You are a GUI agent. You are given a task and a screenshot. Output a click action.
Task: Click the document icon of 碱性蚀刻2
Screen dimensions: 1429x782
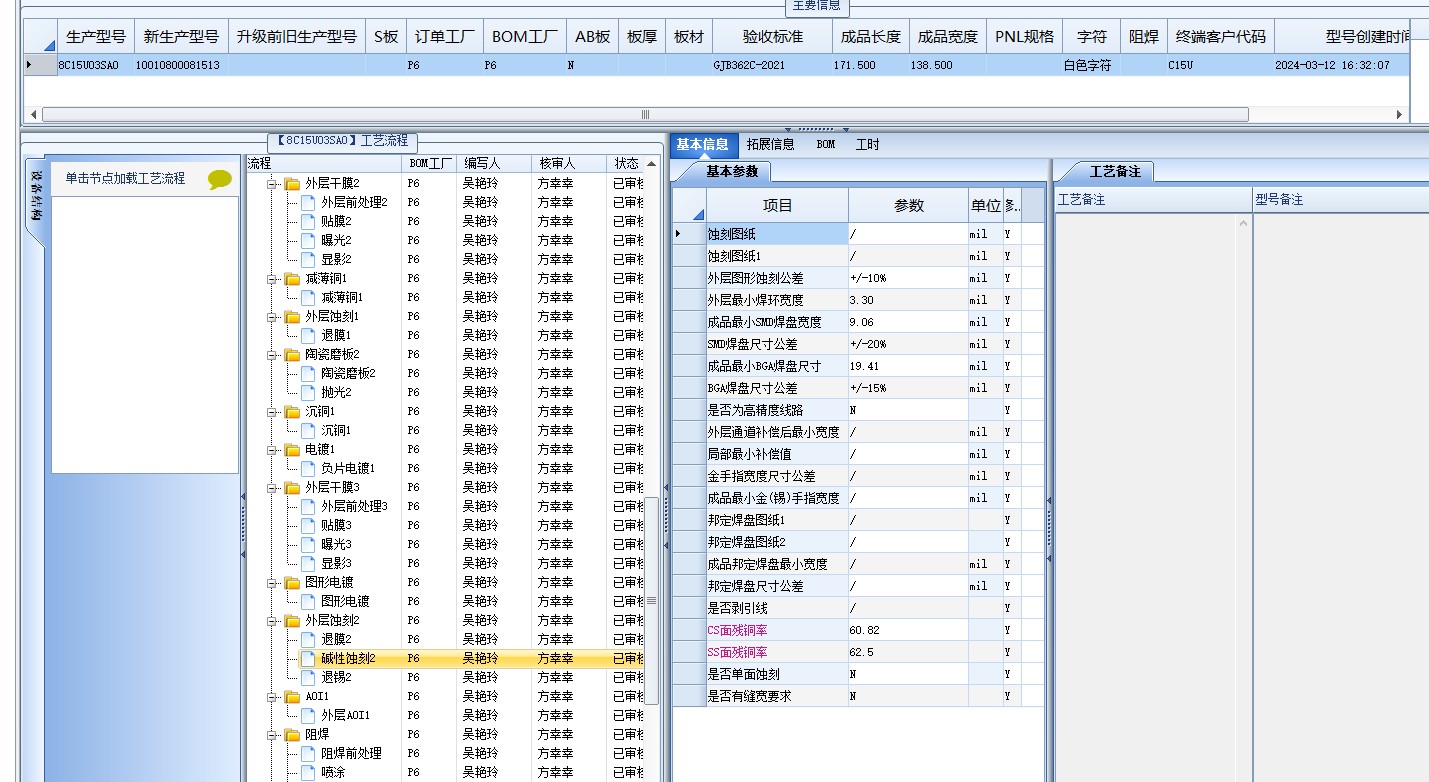(308, 659)
